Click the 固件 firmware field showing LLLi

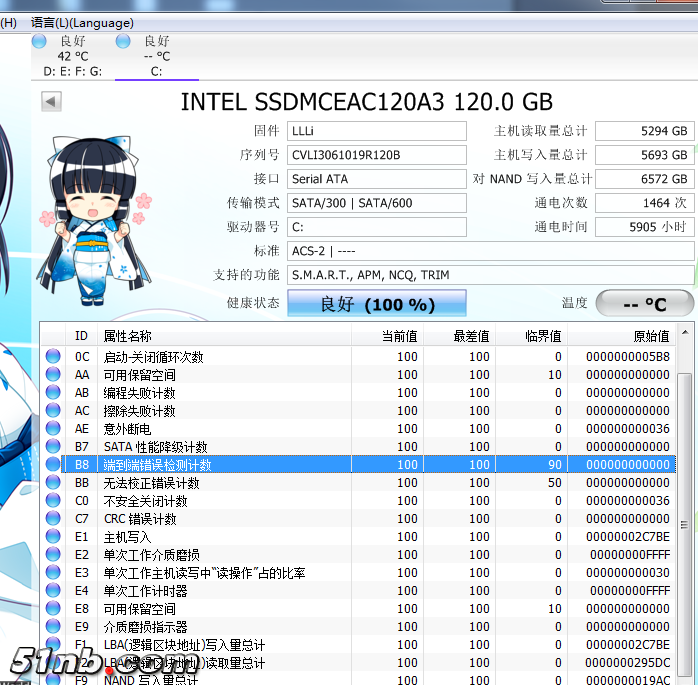pos(377,131)
